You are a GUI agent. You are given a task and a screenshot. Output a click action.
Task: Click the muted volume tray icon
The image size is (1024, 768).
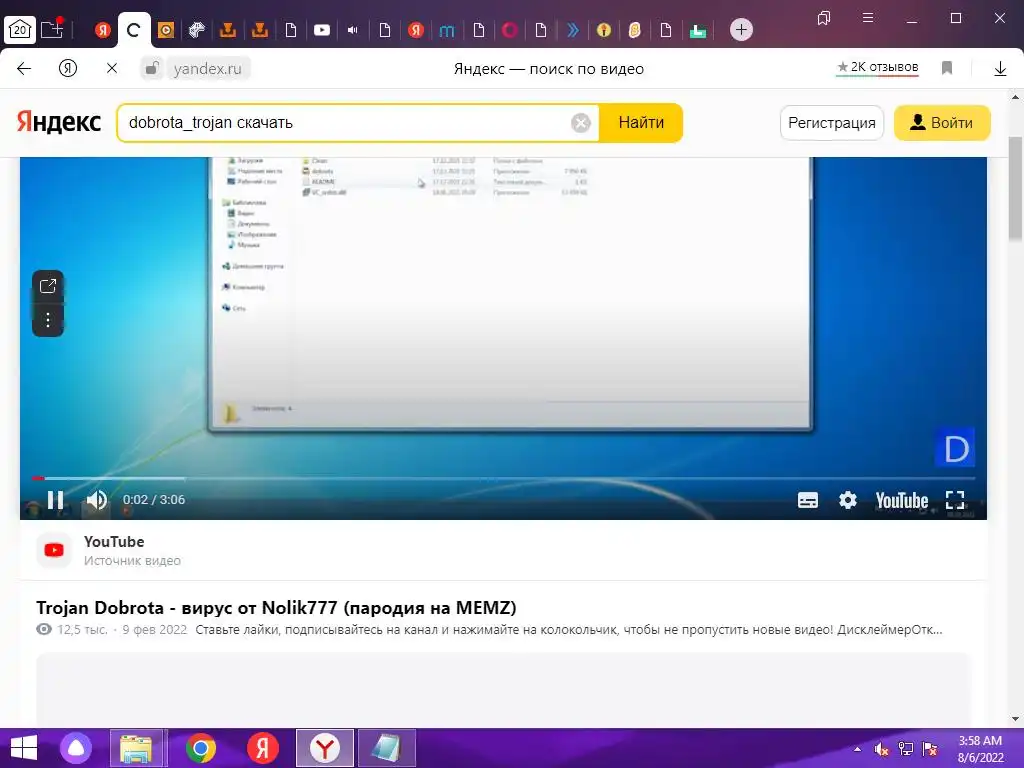click(x=882, y=749)
